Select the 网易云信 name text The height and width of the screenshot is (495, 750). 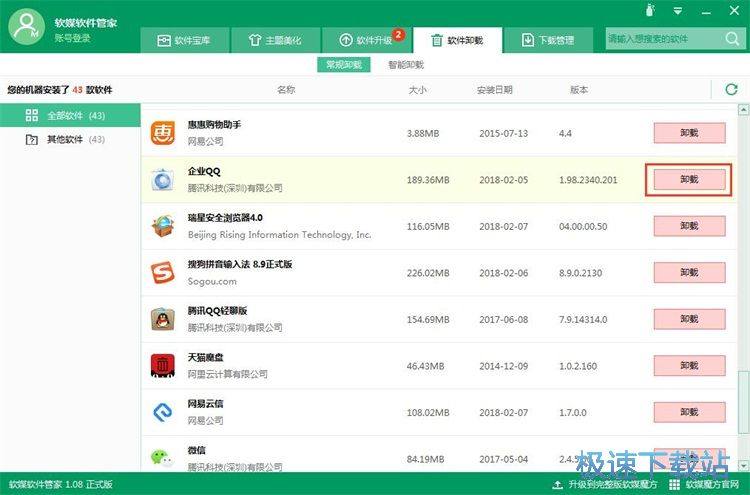(205, 403)
